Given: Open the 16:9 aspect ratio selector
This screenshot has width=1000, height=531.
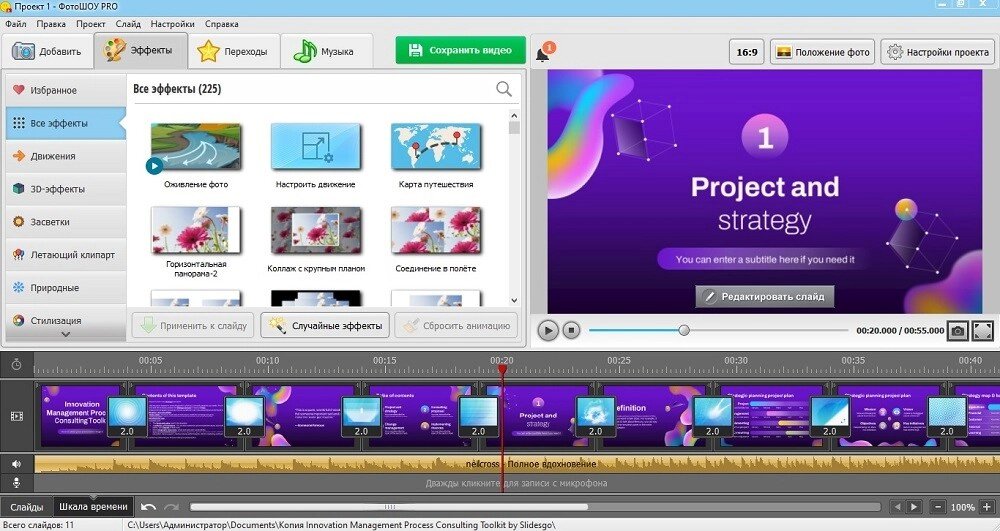Looking at the screenshot, I should [x=747, y=52].
